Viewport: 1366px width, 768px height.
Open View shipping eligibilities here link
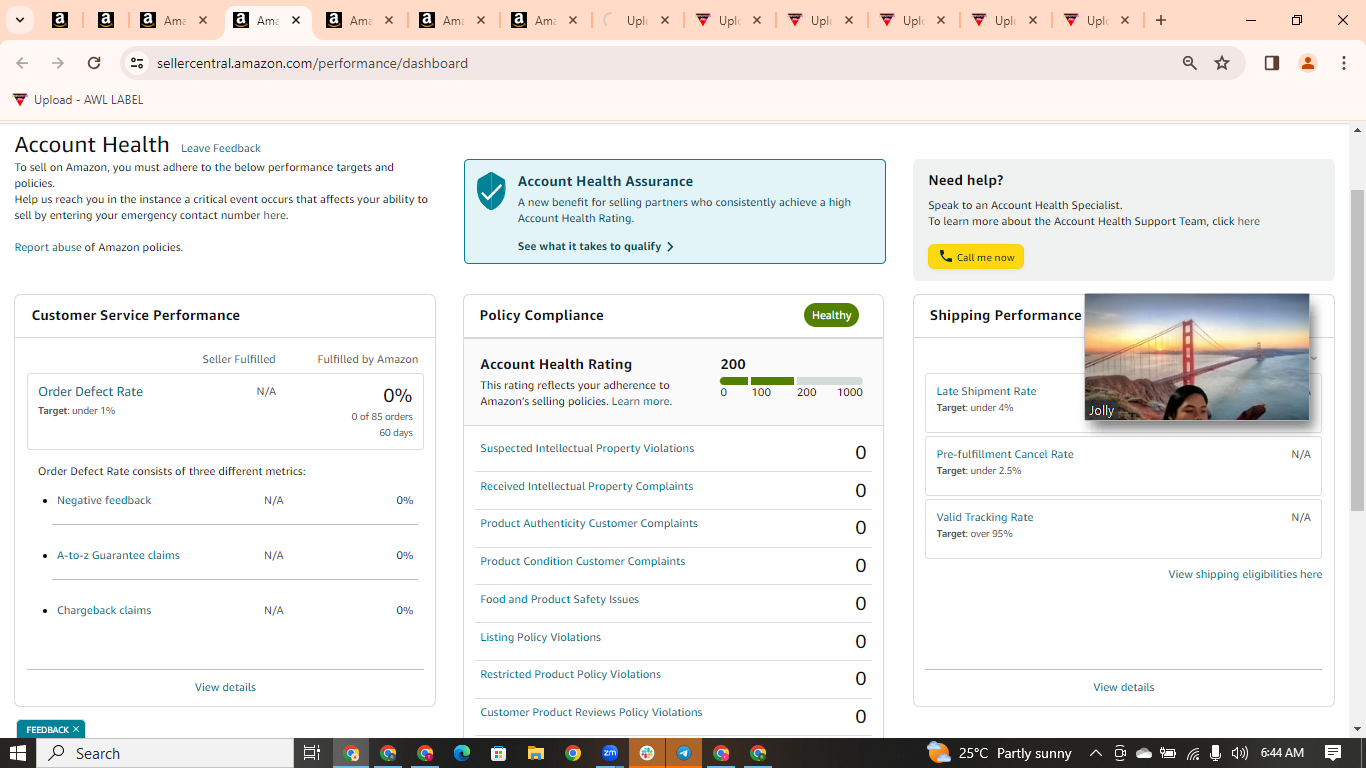(1245, 574)
